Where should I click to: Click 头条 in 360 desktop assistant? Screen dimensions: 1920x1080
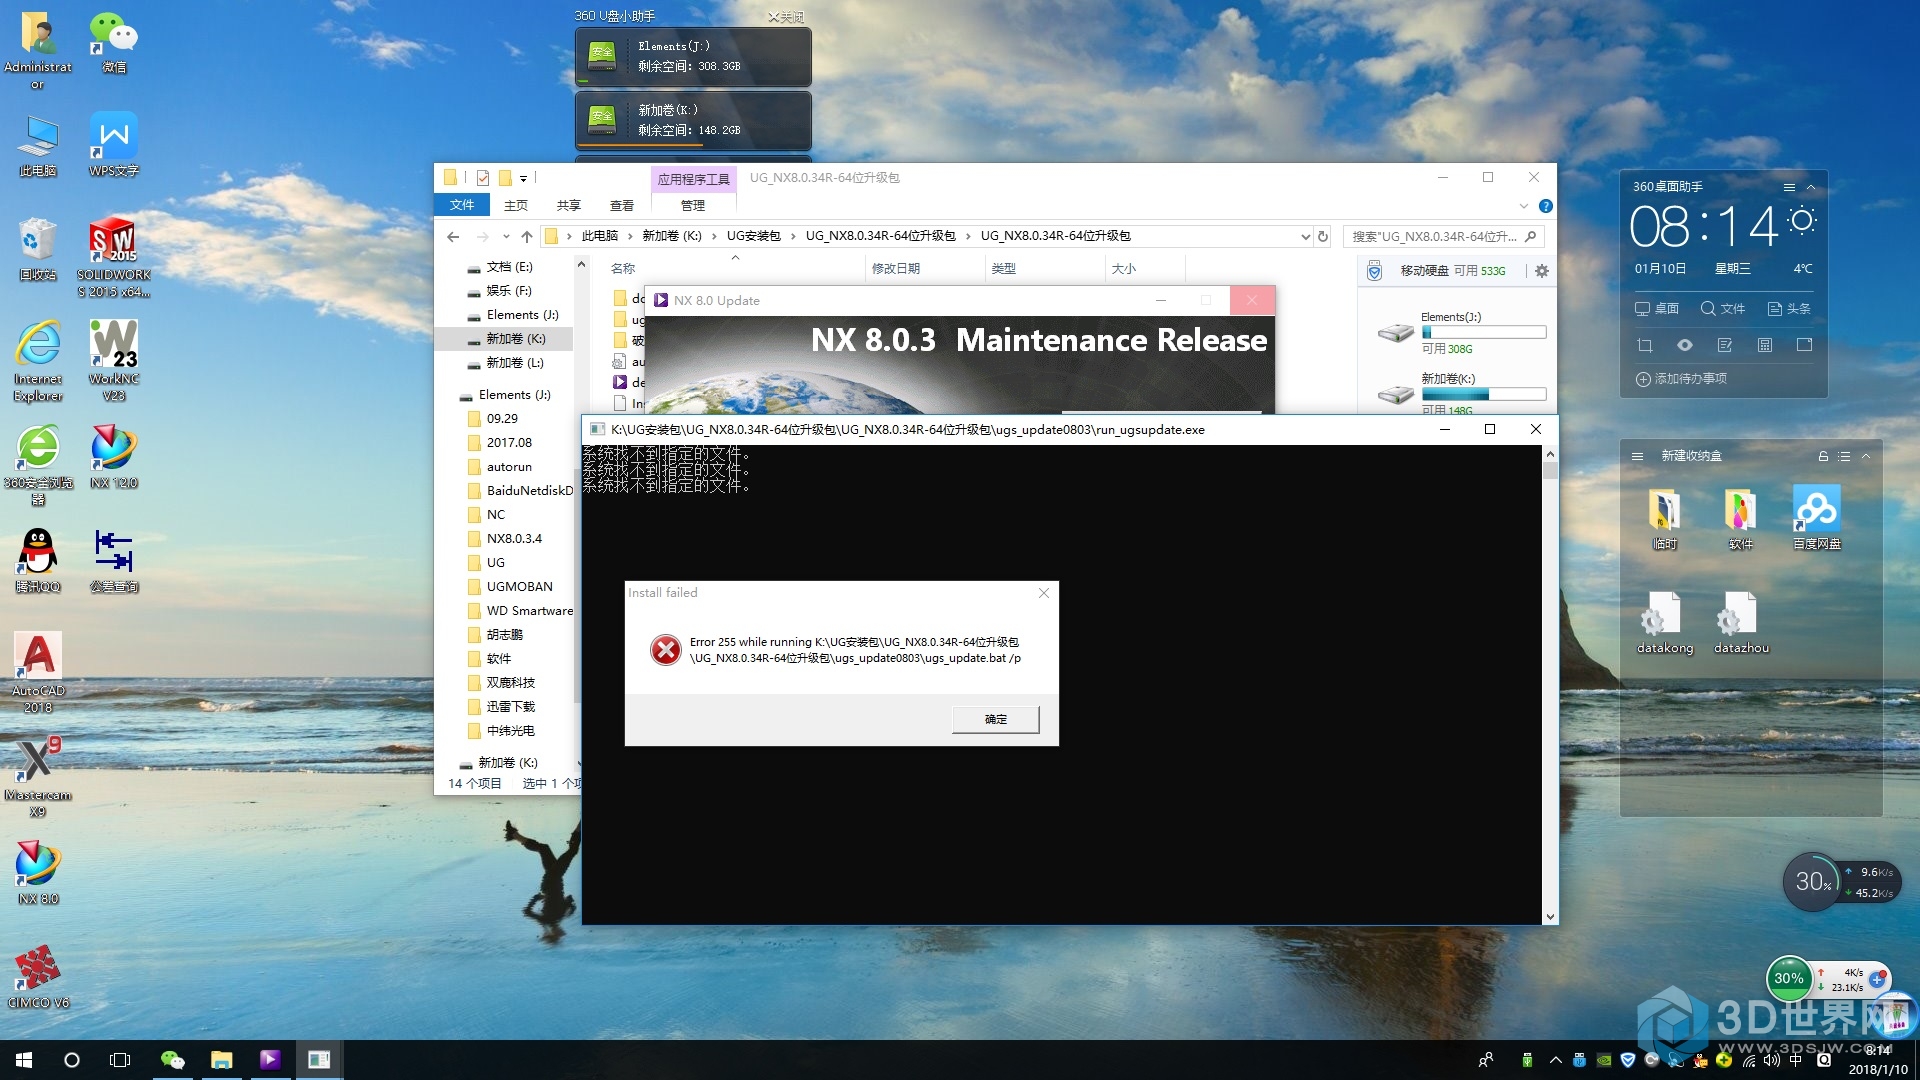[x=1789, y=309]
